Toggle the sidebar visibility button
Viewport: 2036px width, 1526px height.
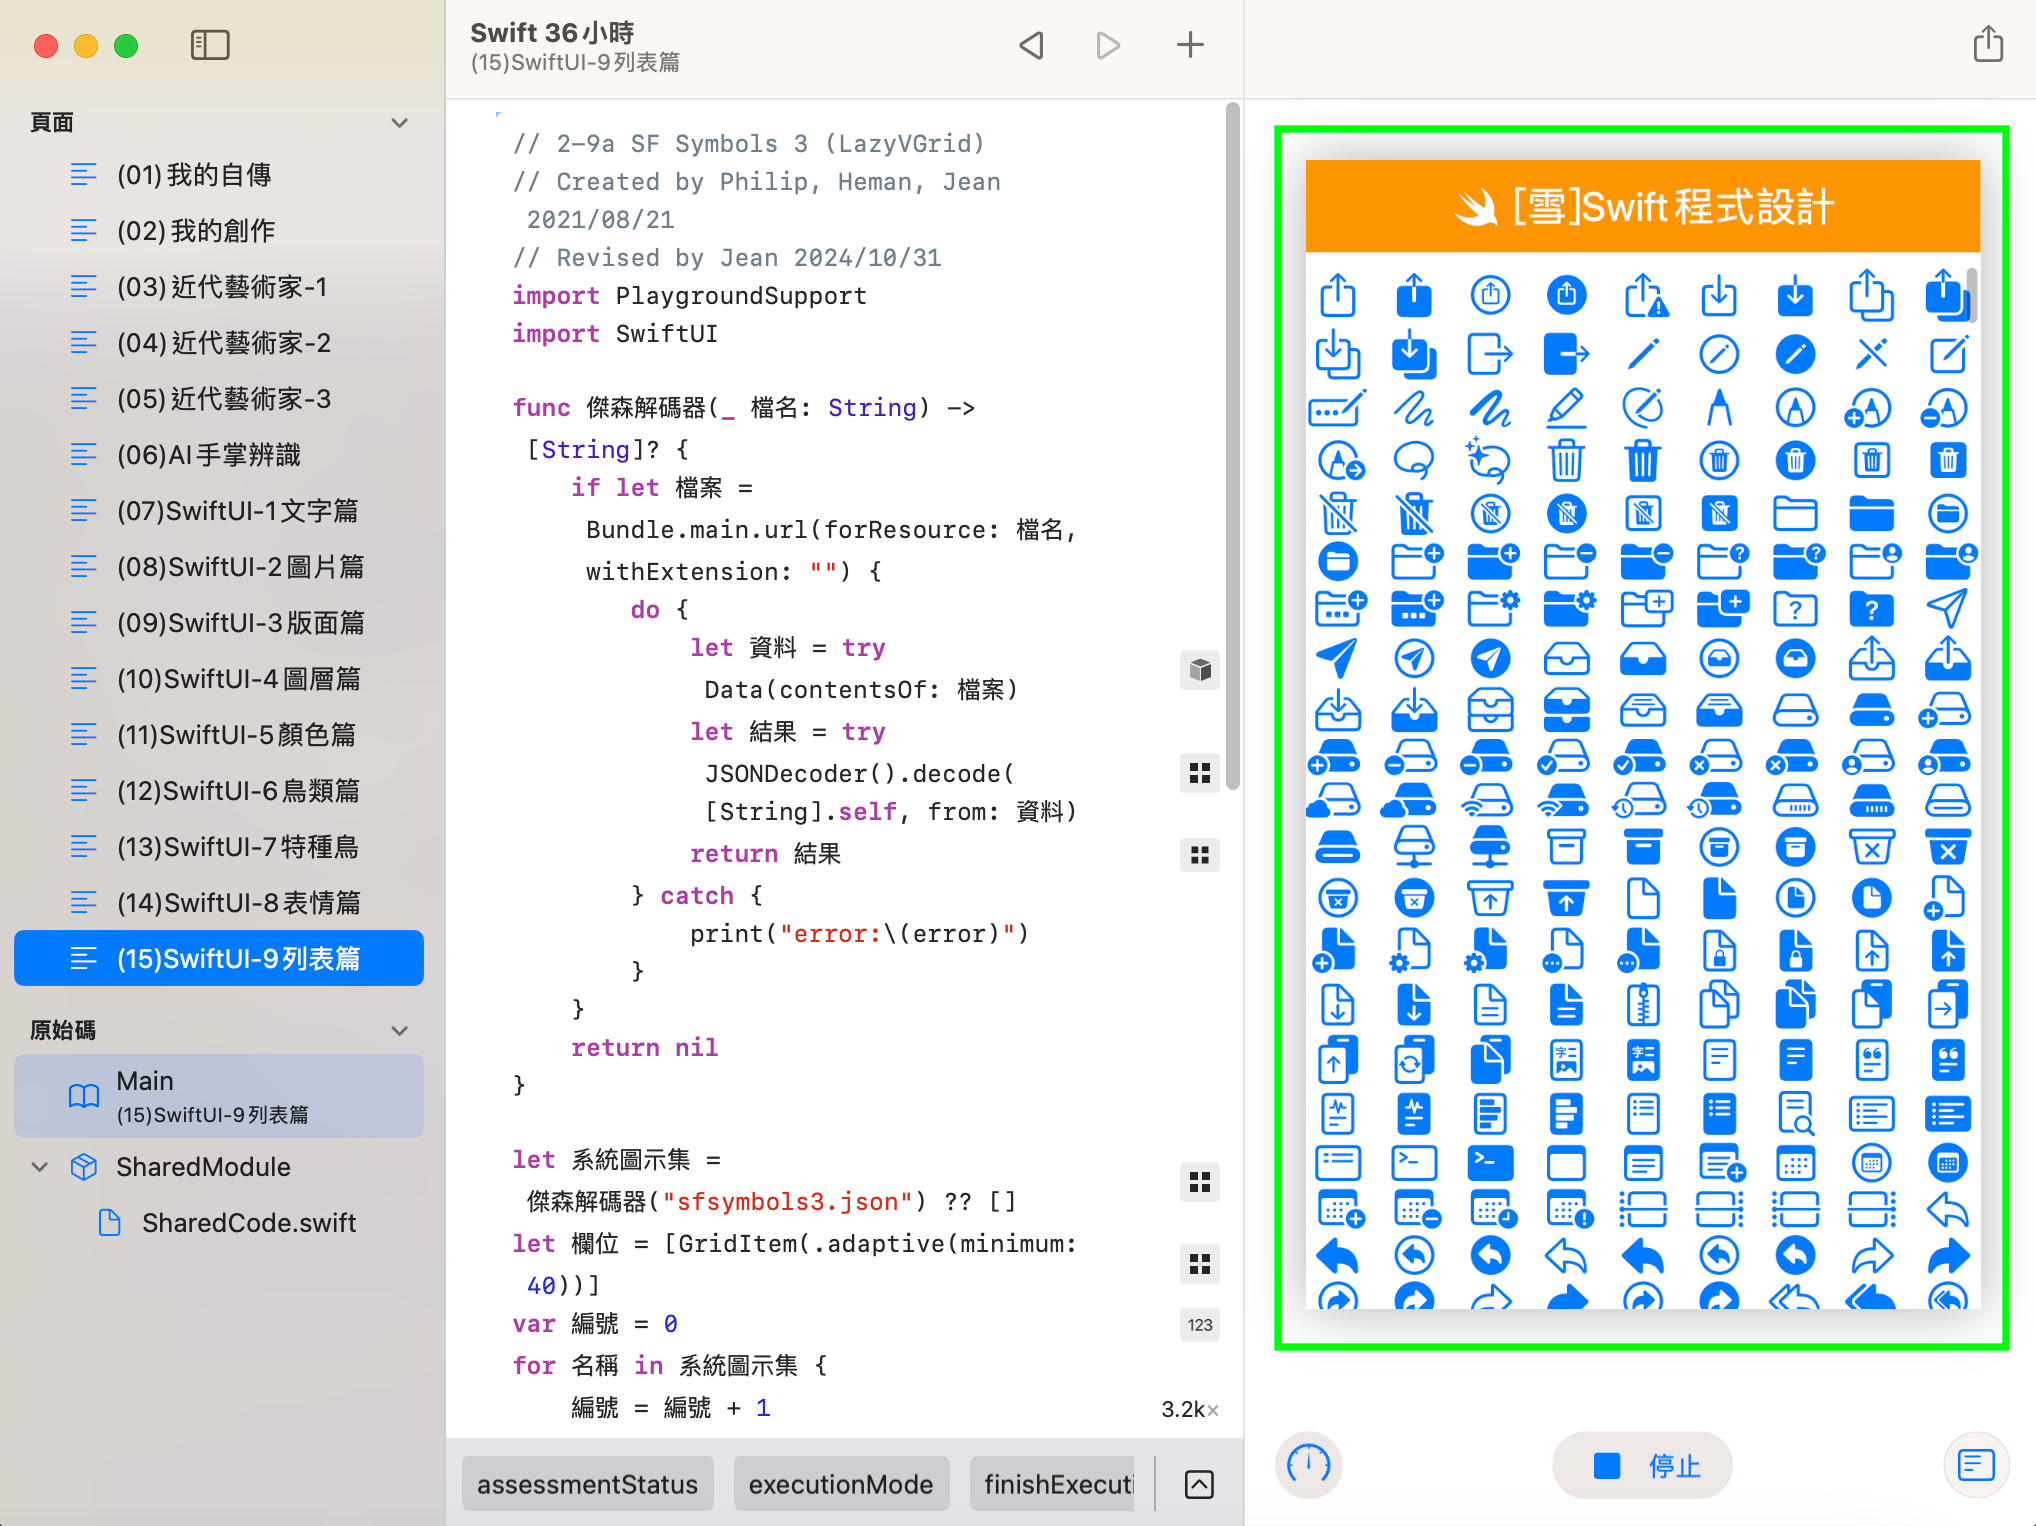click(x=210, y=45)
